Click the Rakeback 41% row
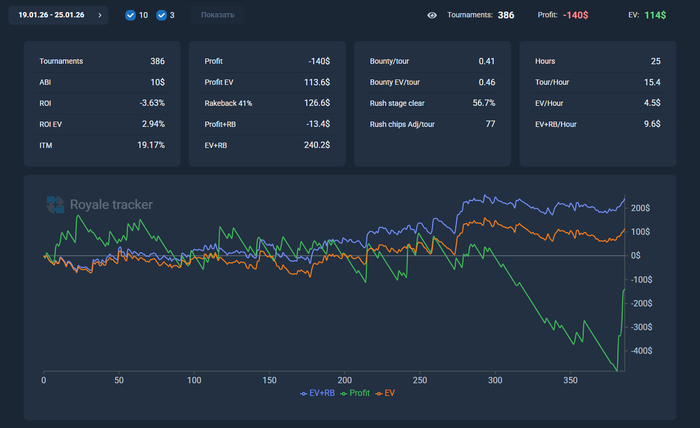The height and width of the screenshot is (428, 700). tap(266, 103)
